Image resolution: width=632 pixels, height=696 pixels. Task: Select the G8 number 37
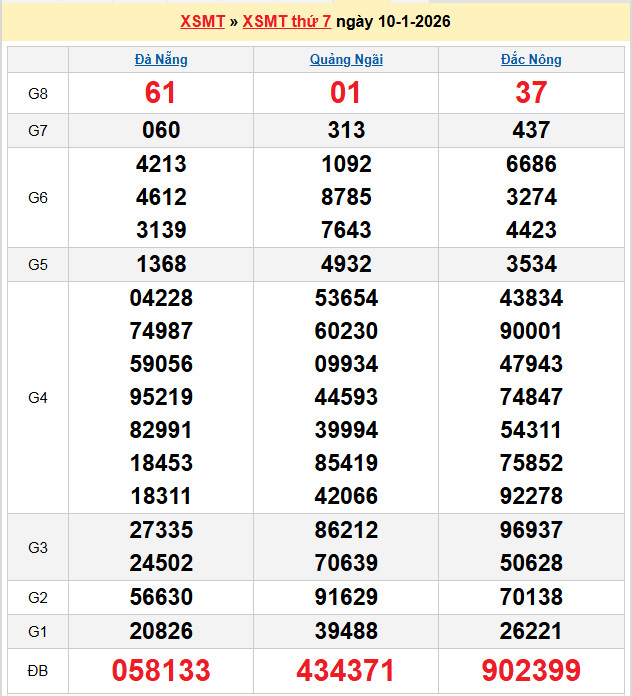pos(531,93)
